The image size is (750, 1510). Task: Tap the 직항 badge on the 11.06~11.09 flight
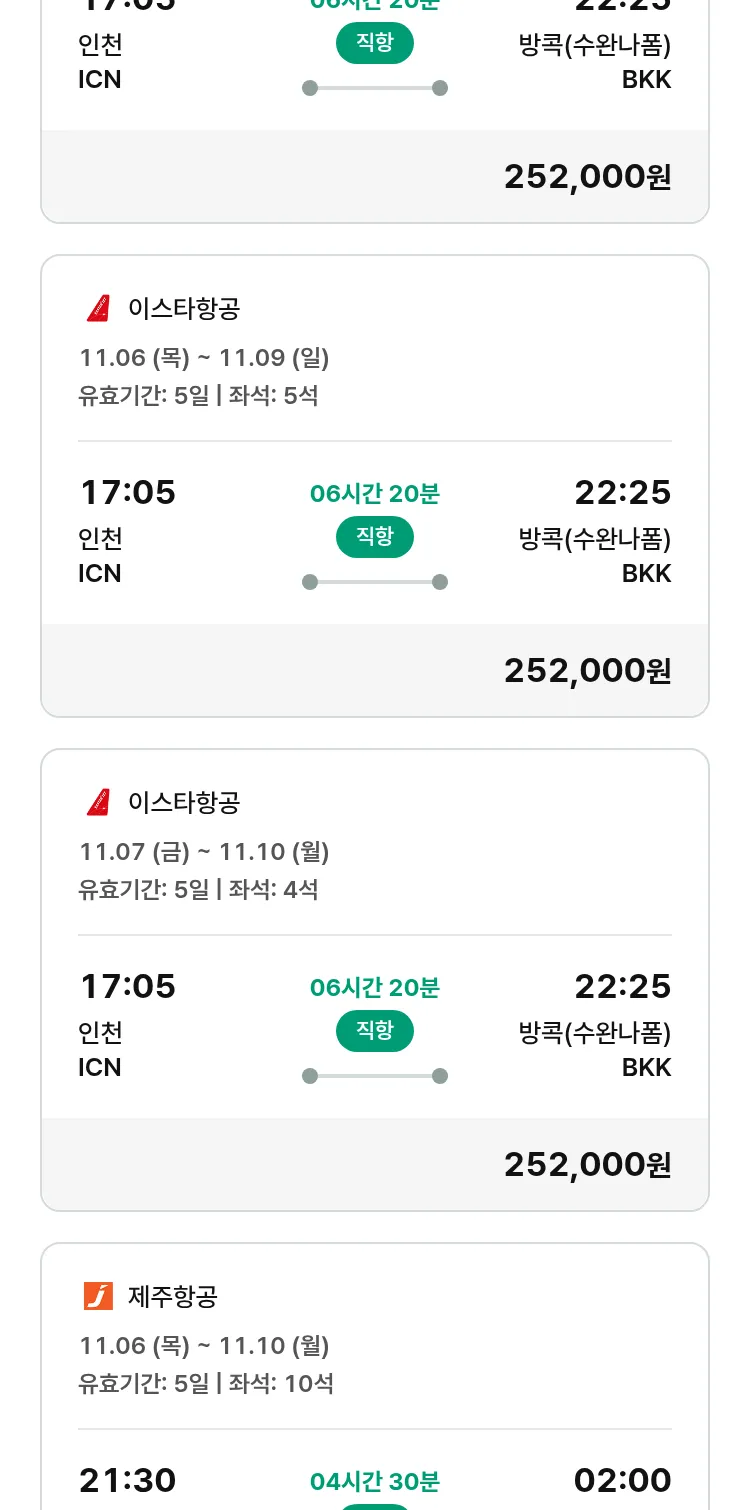(375, 537)
